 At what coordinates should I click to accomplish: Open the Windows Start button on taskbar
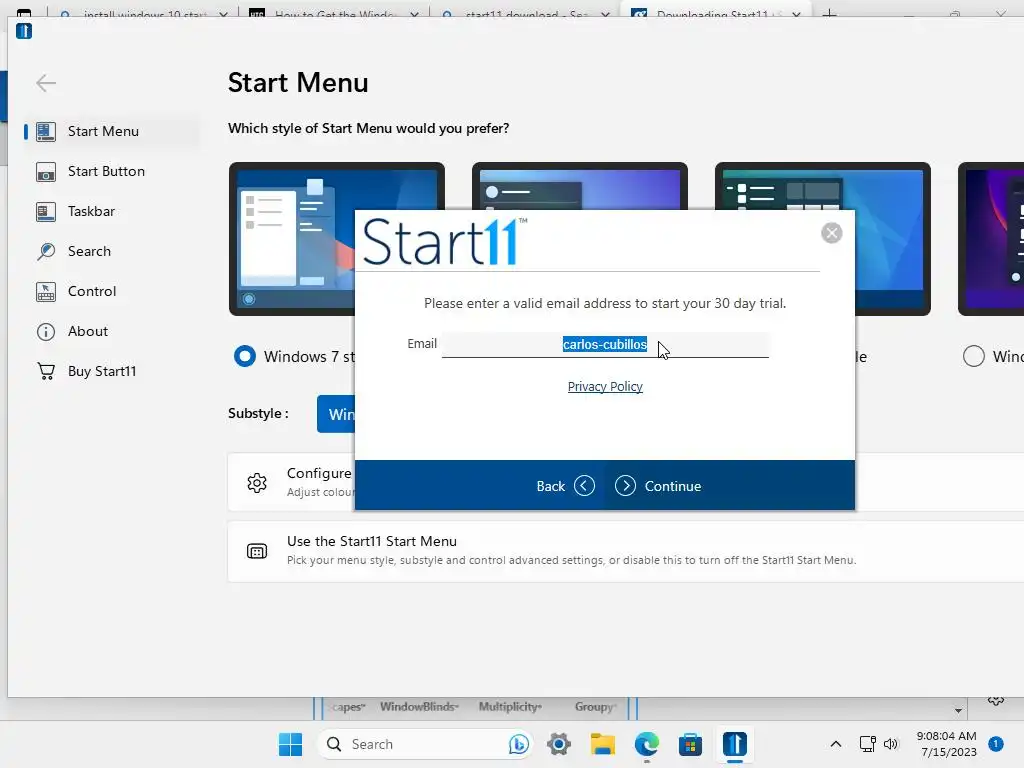click(x=291, y=744)
